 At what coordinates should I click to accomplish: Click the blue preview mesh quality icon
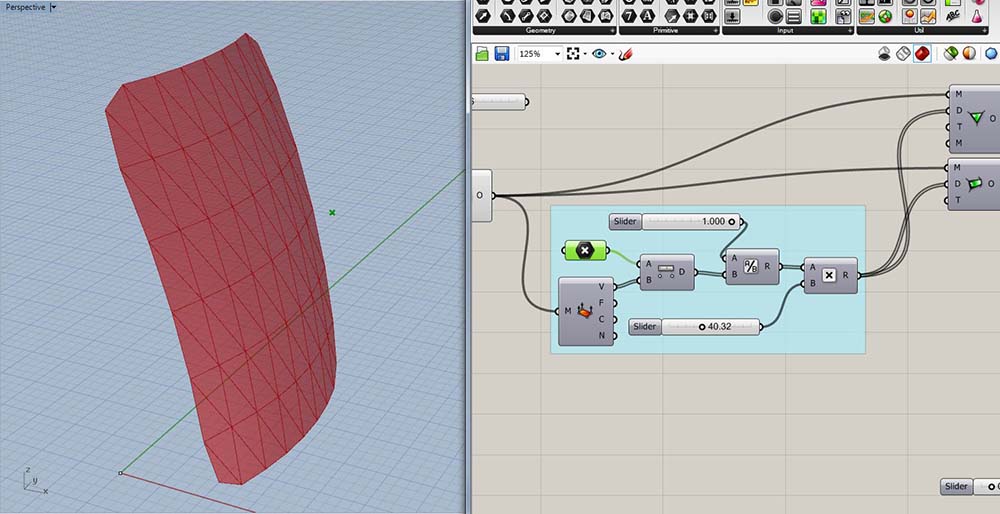pos(992,54)
